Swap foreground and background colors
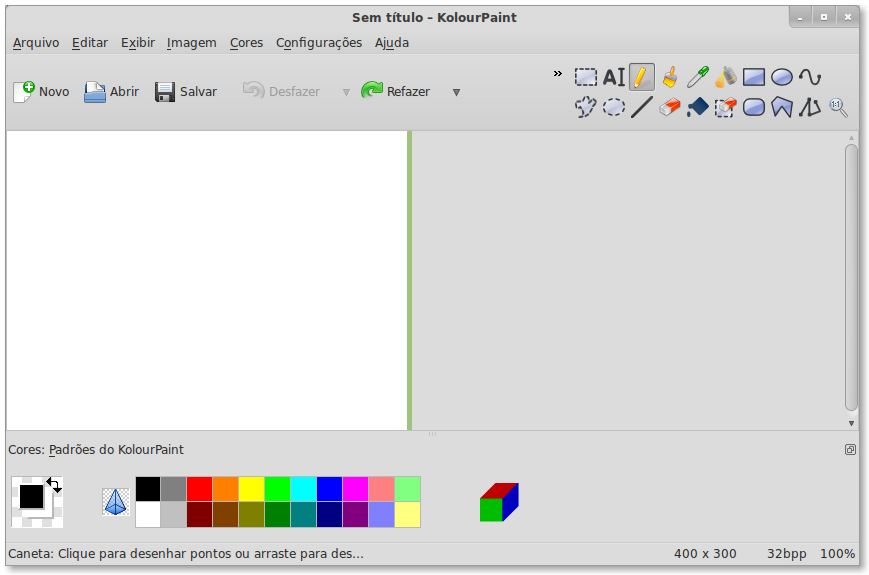 coord(54,485)
